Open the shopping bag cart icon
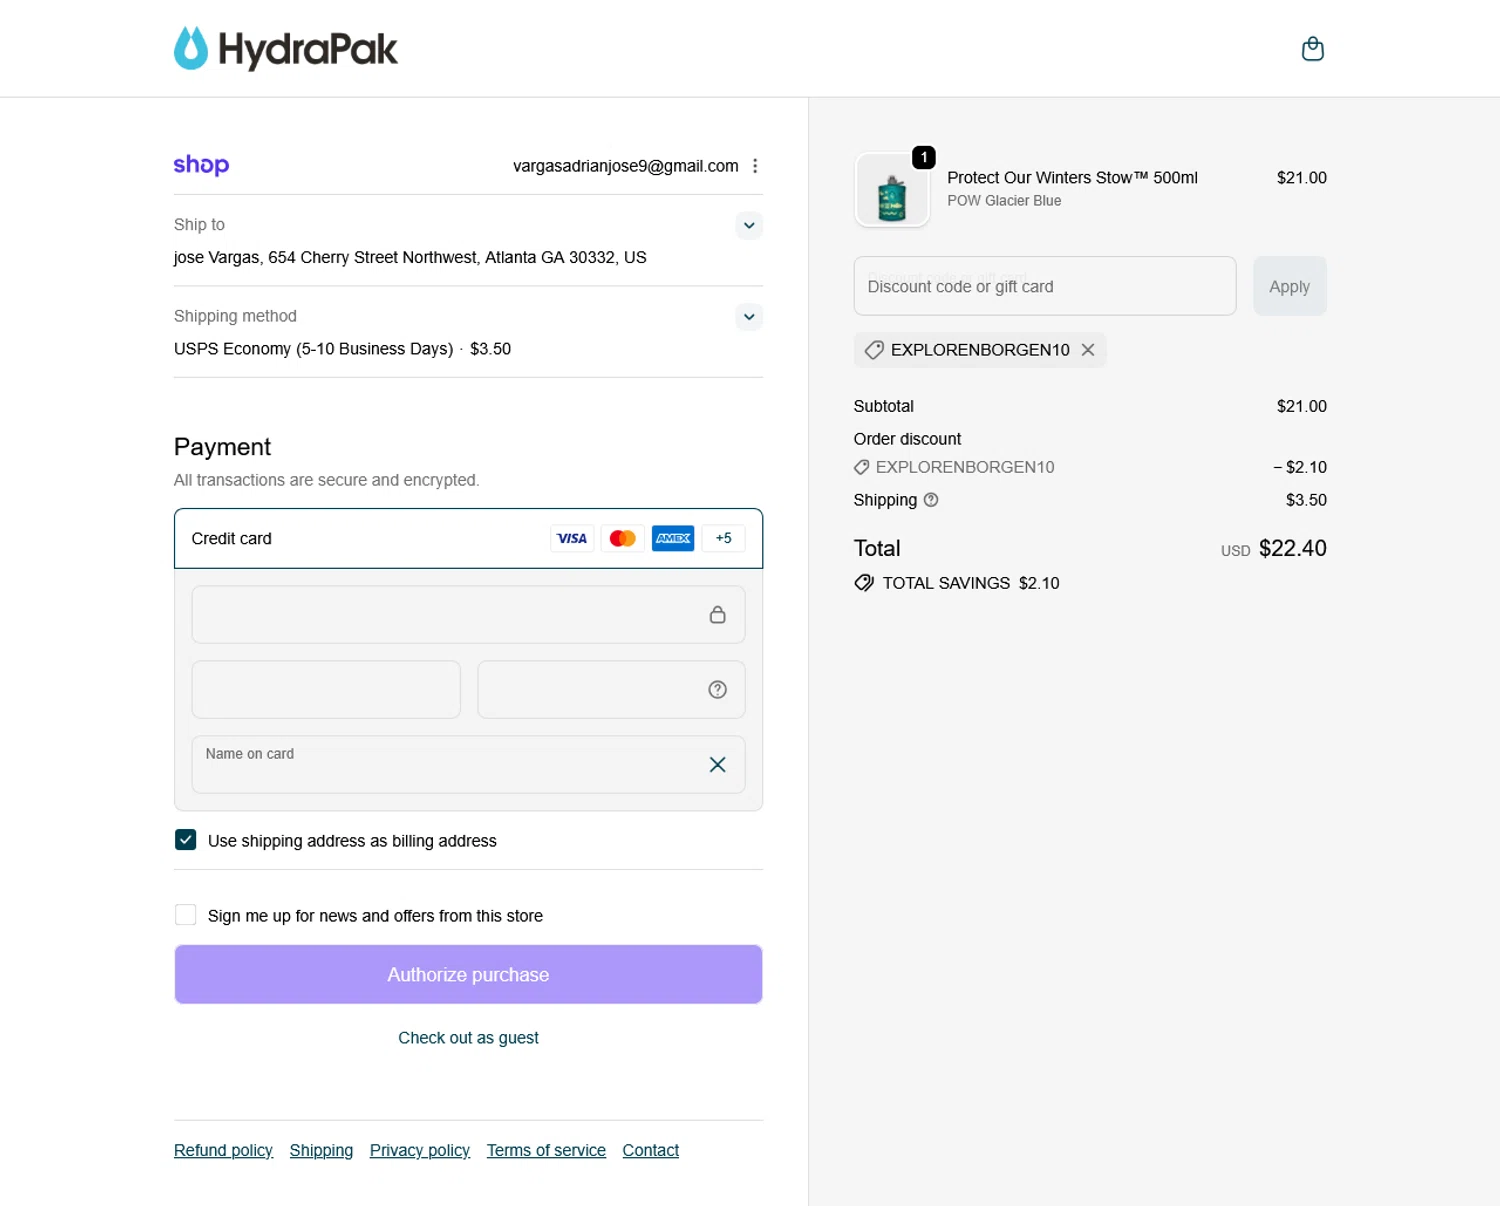 pyautogui.click(x=1312, y=49)
